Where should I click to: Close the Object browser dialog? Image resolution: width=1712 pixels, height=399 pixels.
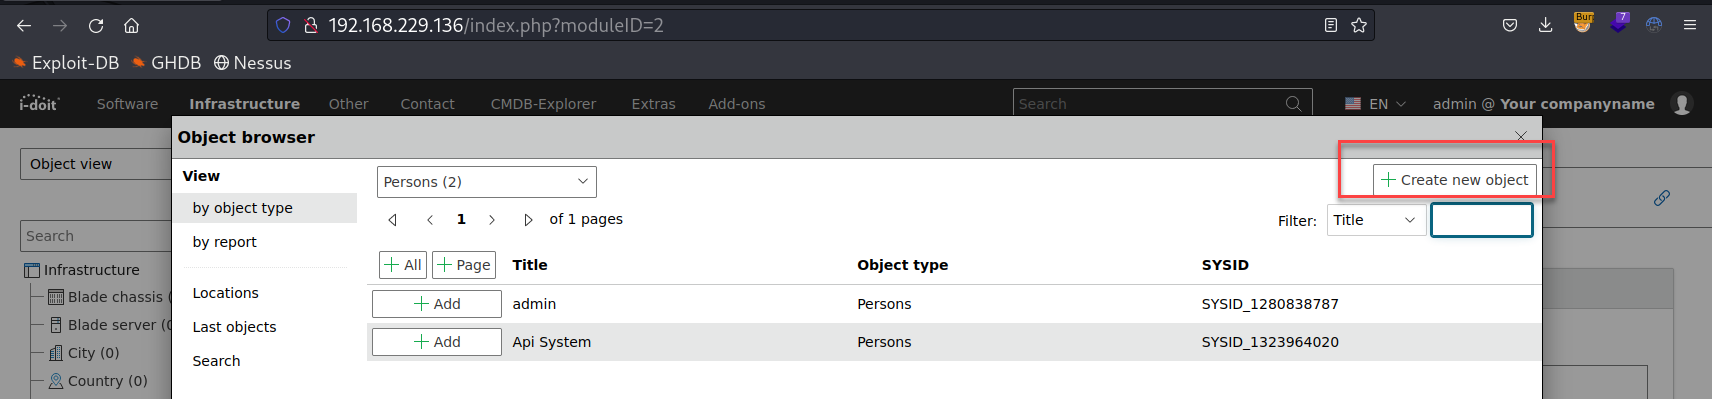tap(1521, 136)
